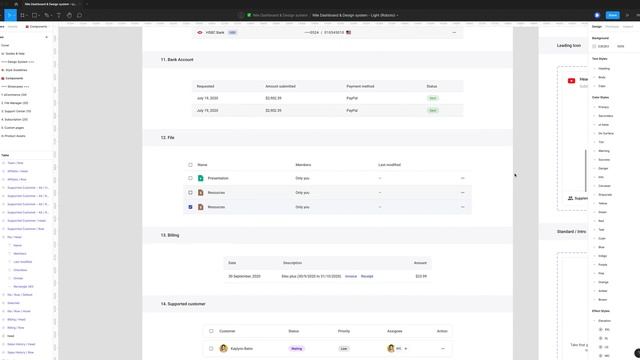Select the 11. Bank Account section heading

pyautogui.click(x=177, y=60)
